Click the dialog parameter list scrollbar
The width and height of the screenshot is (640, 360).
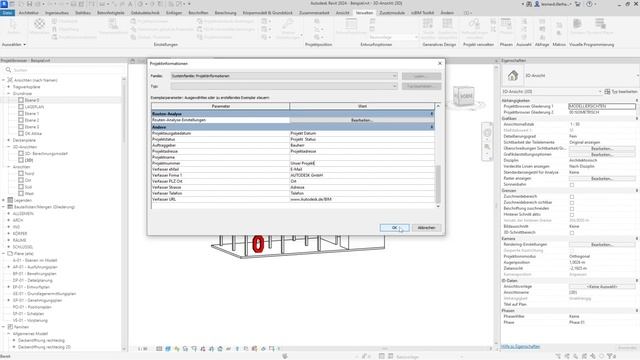pos(438,184)
